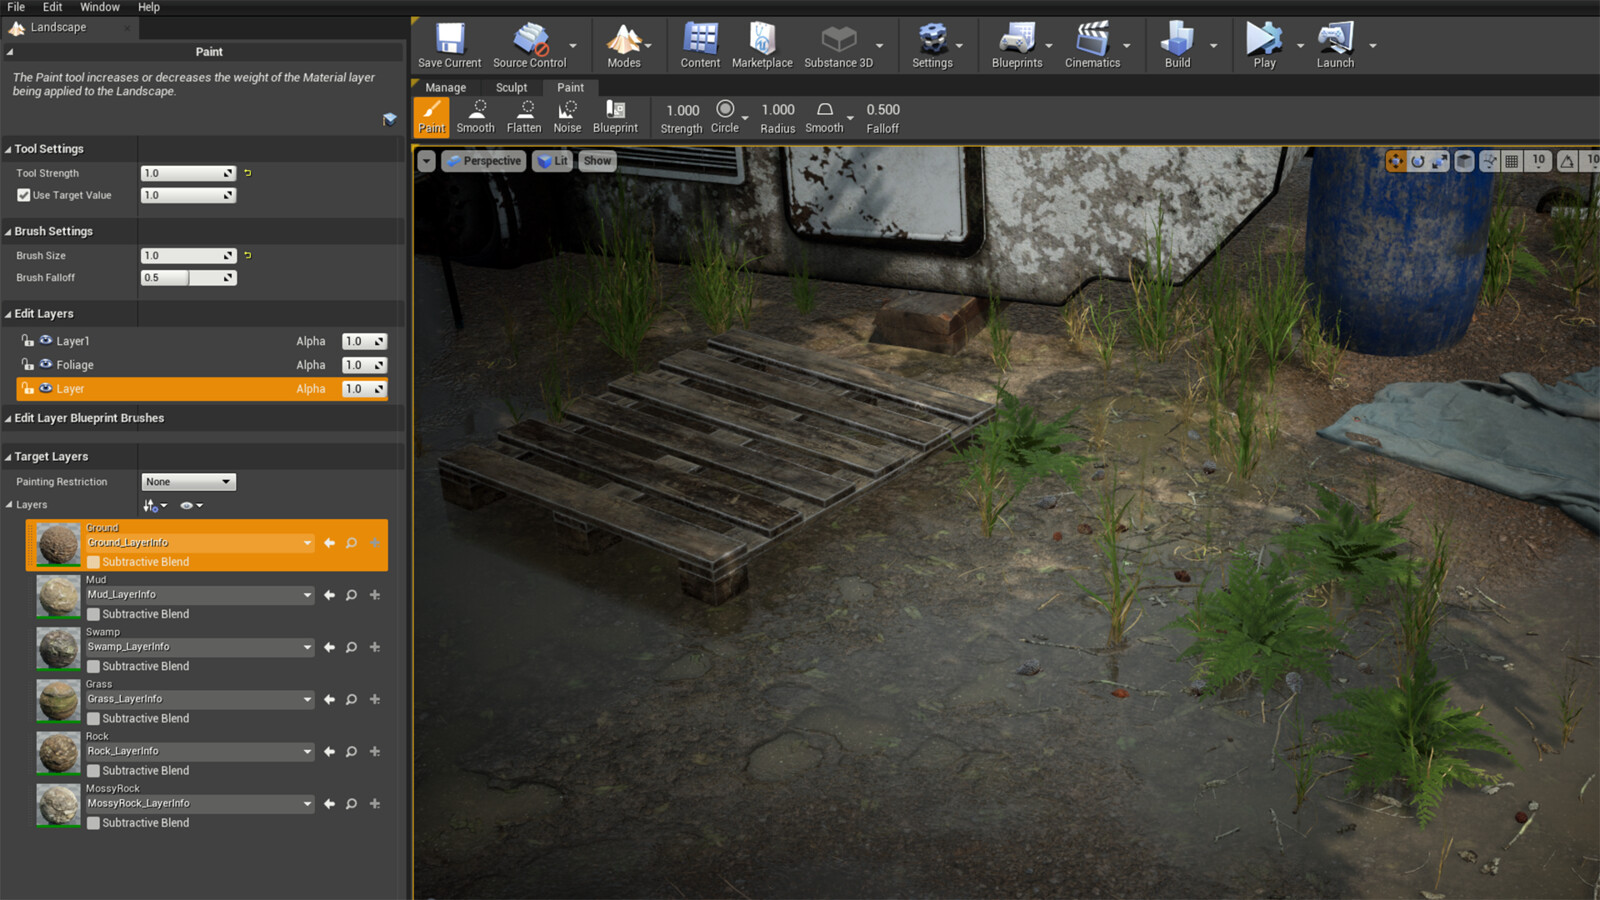Switch to the Sculpt tab
This screenshot has height=900, width=1600.
[x=511, y=87]
